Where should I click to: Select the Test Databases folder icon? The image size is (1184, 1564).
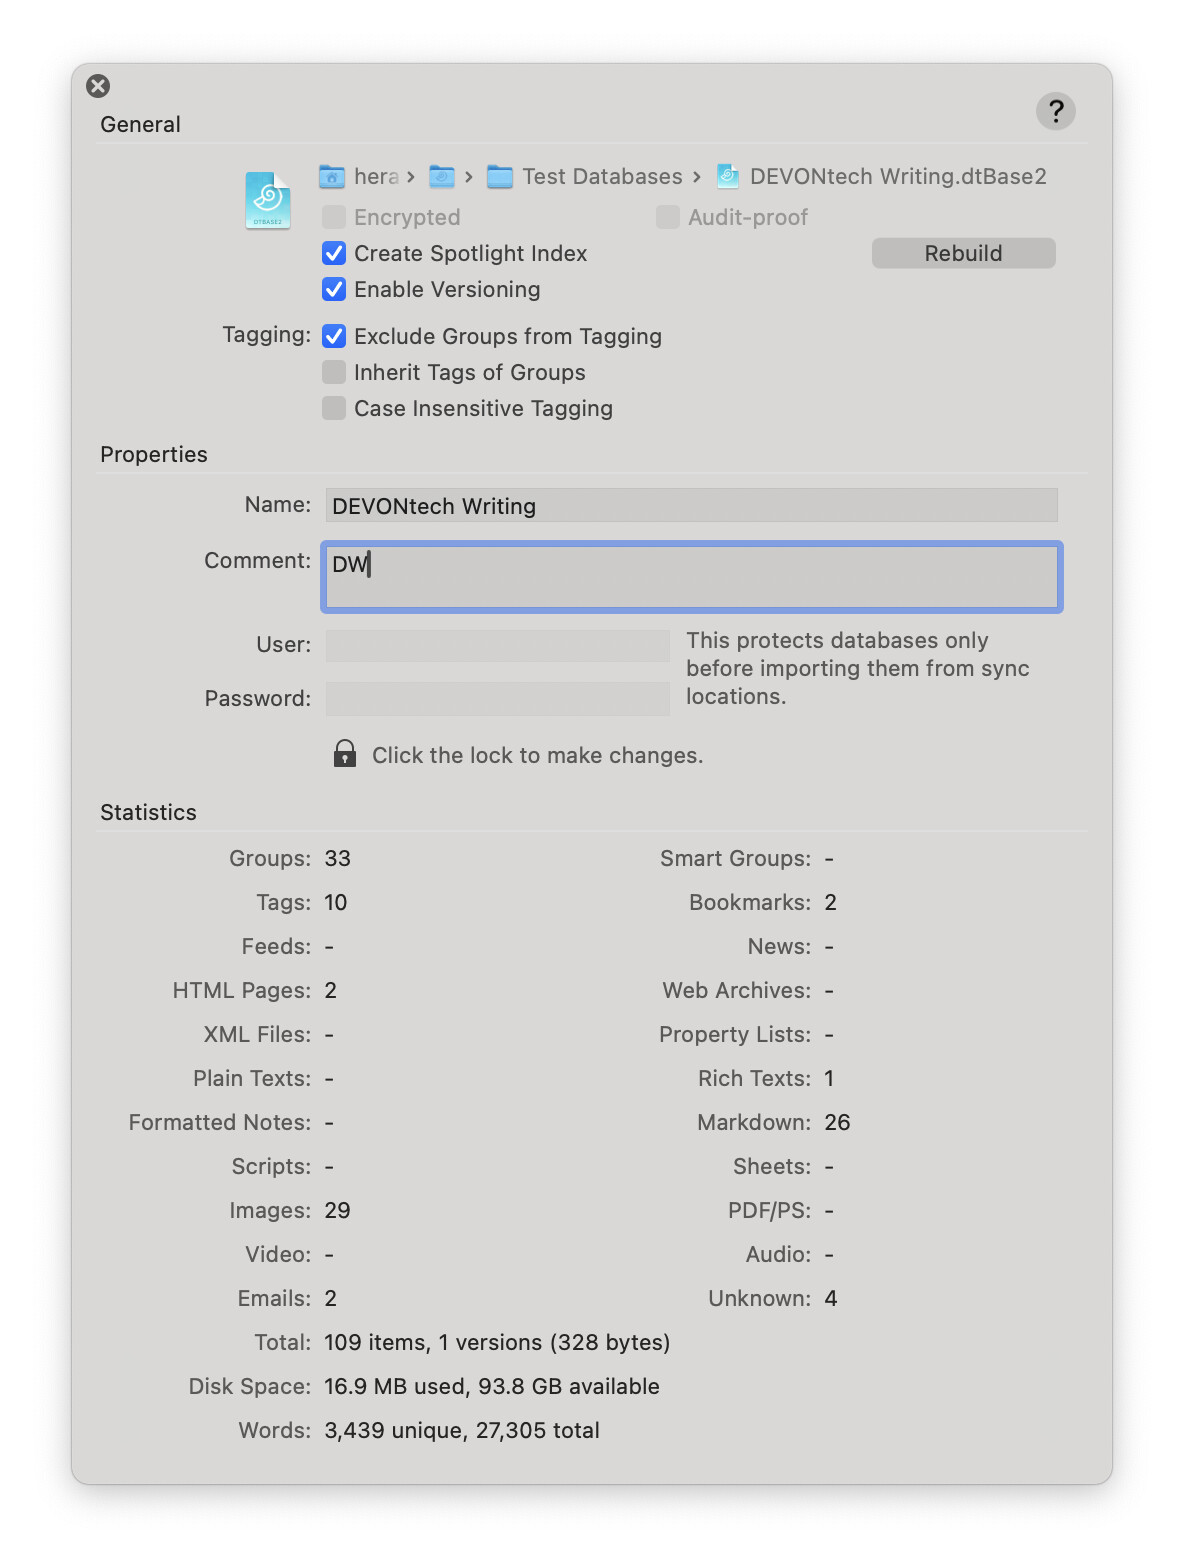click(500, 177)
